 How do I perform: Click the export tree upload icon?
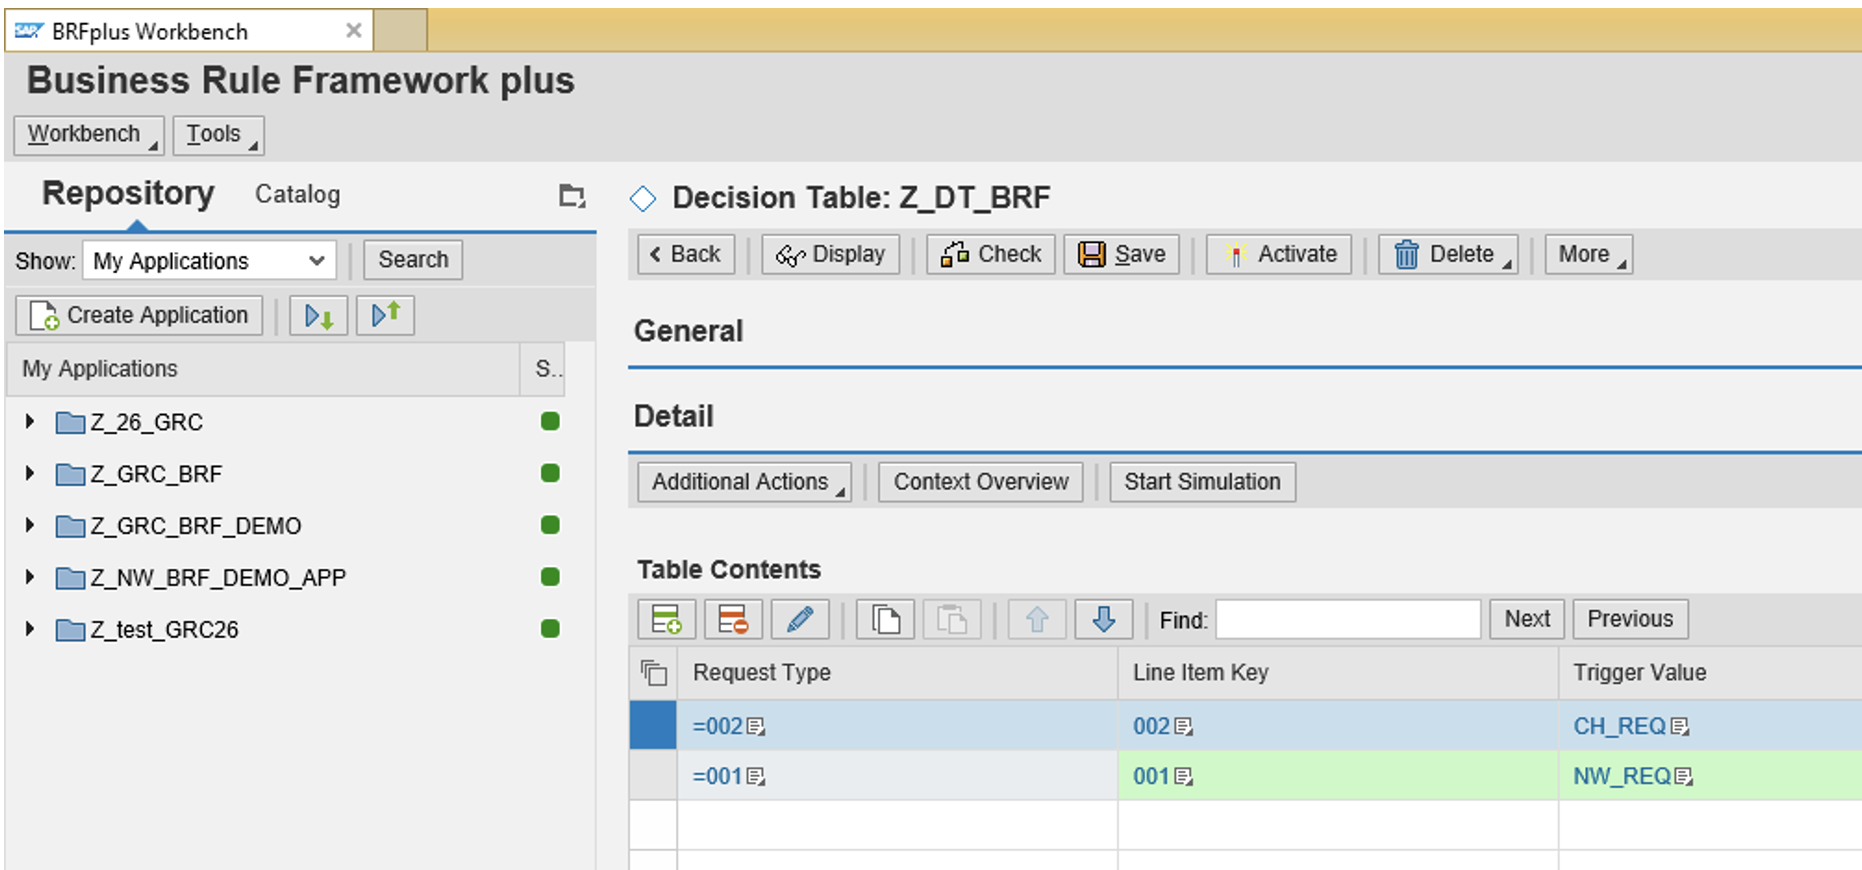(x=385, y=316)
